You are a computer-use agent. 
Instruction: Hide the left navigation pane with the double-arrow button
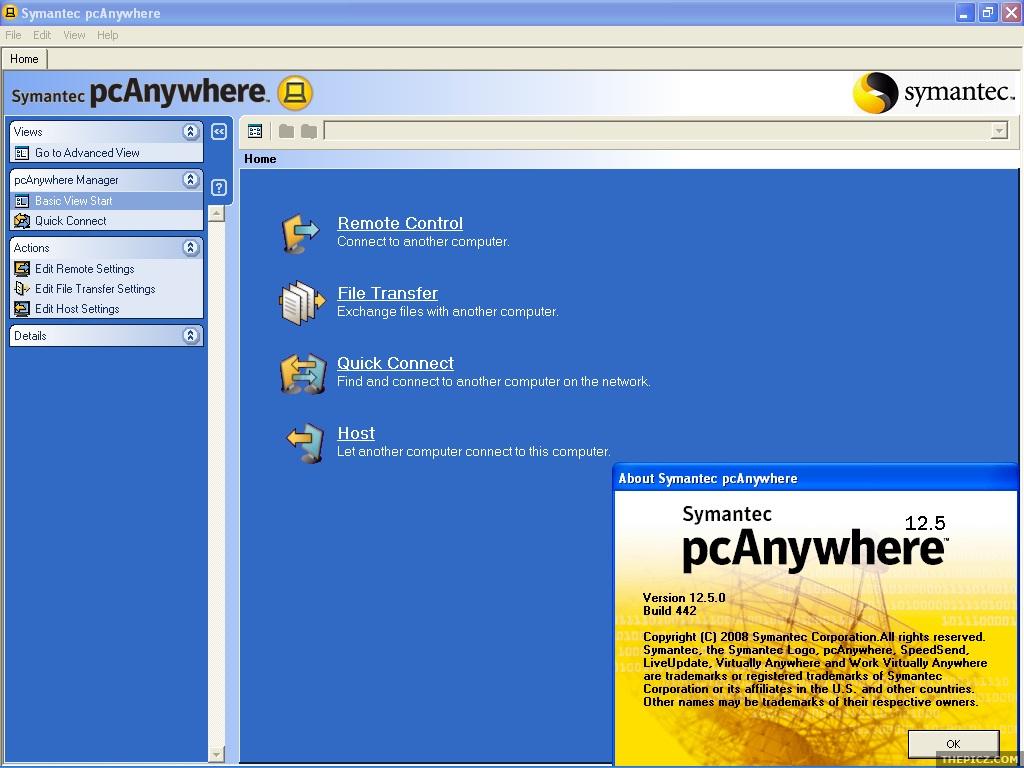219,132
